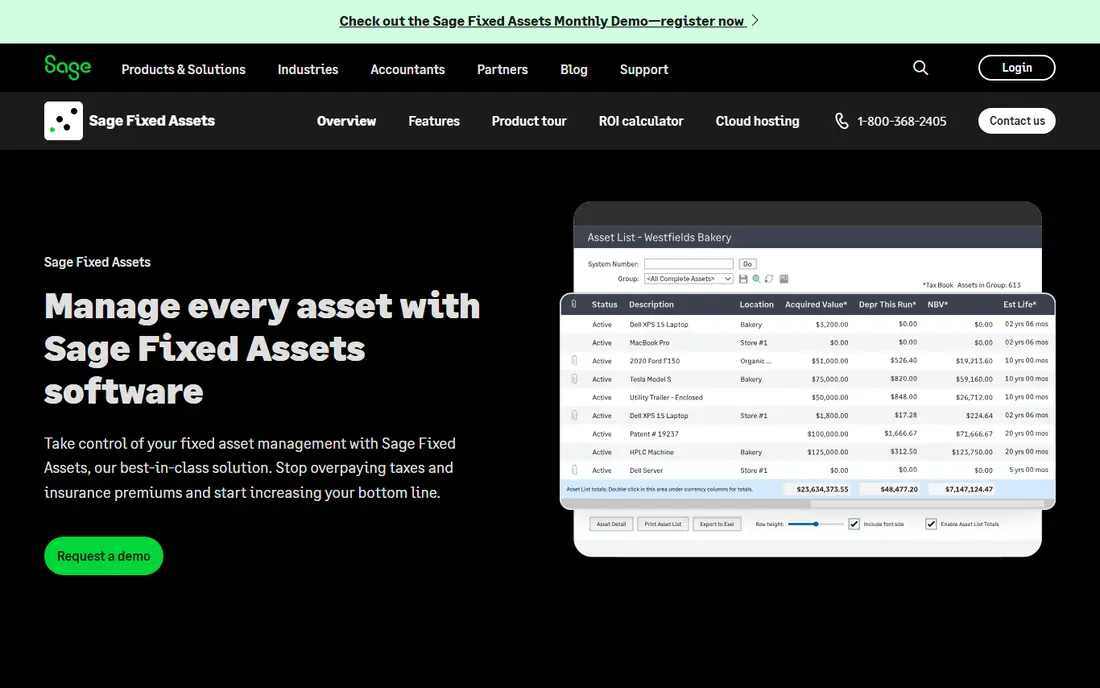This screenshot has width=1100, height=688.
Task: Click the Est Life column header
Action: point(1019,304)
